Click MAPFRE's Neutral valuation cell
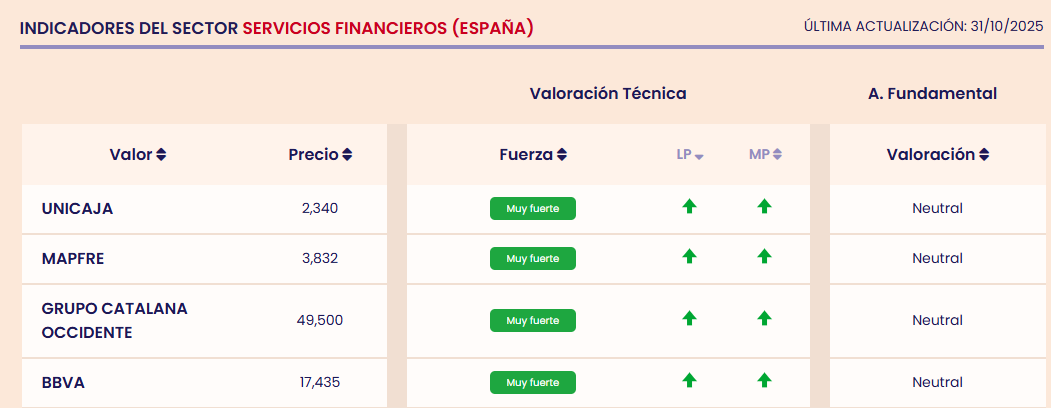The height and width of the screenshot is (408, 1051). 937,258
